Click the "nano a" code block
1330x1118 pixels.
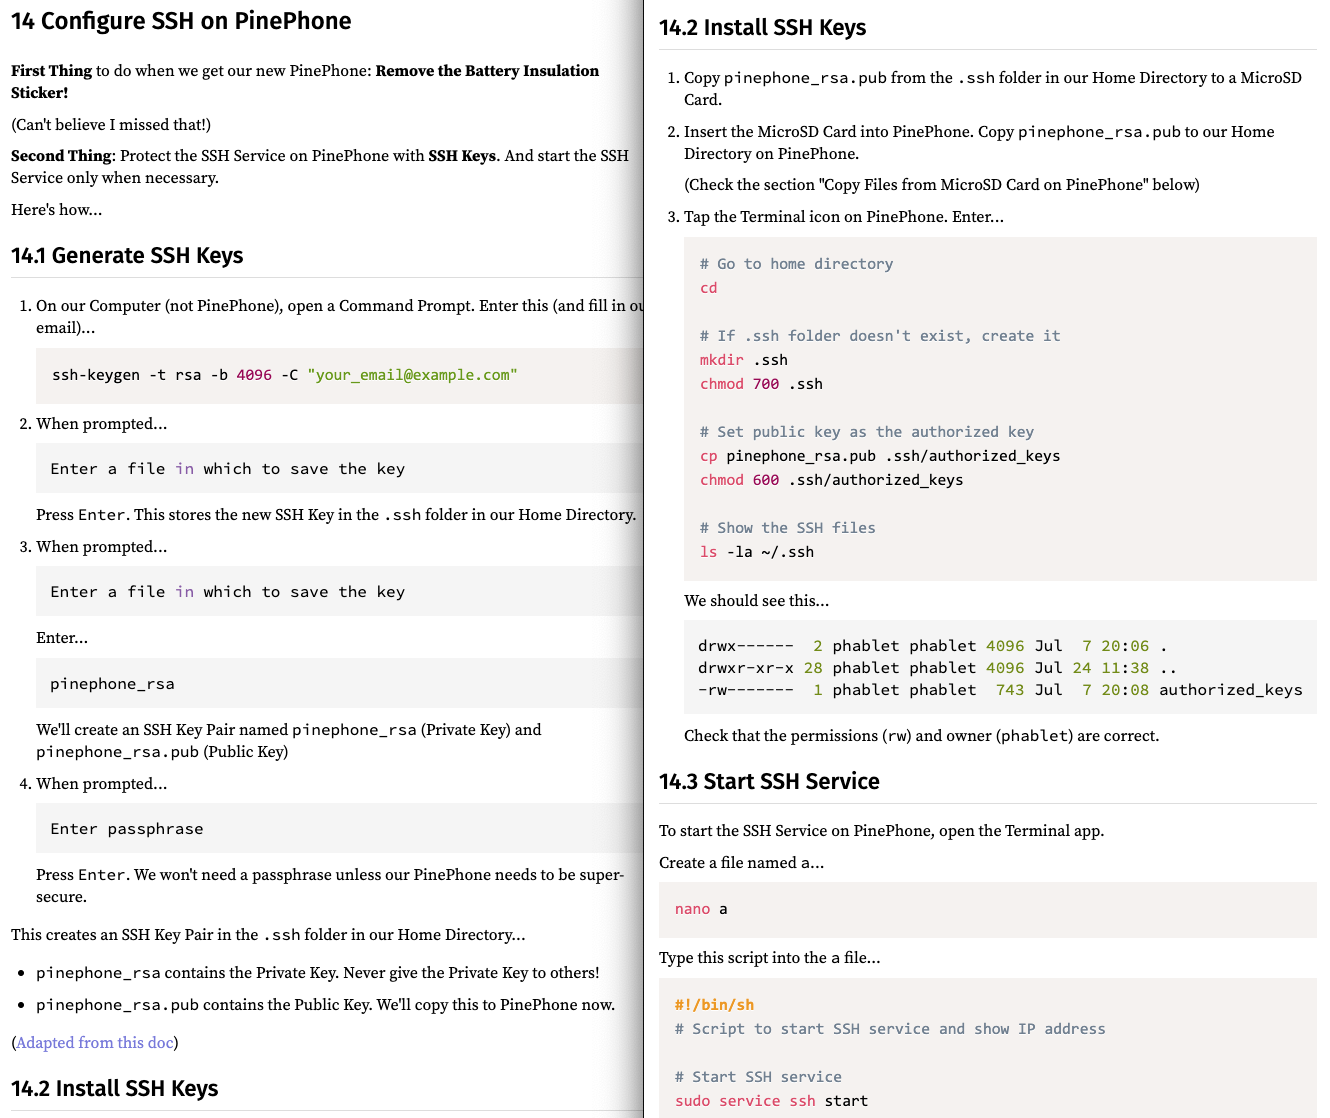coord(701,909)
